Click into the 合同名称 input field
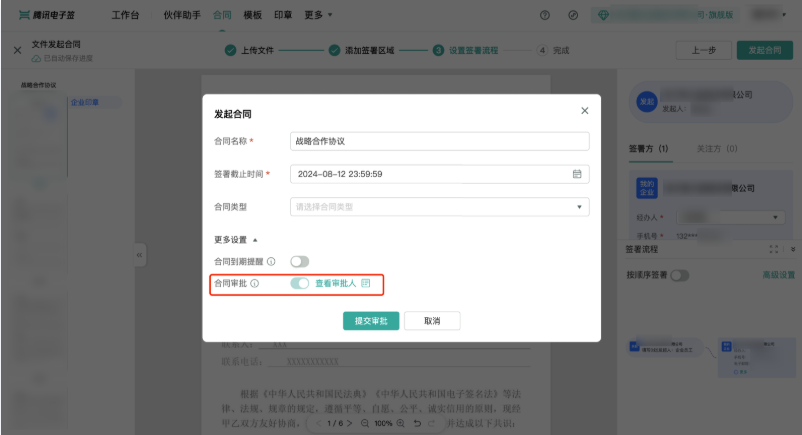Image resolution: width=802 pixels, height=435 pixels. click(x=439, y=141)
